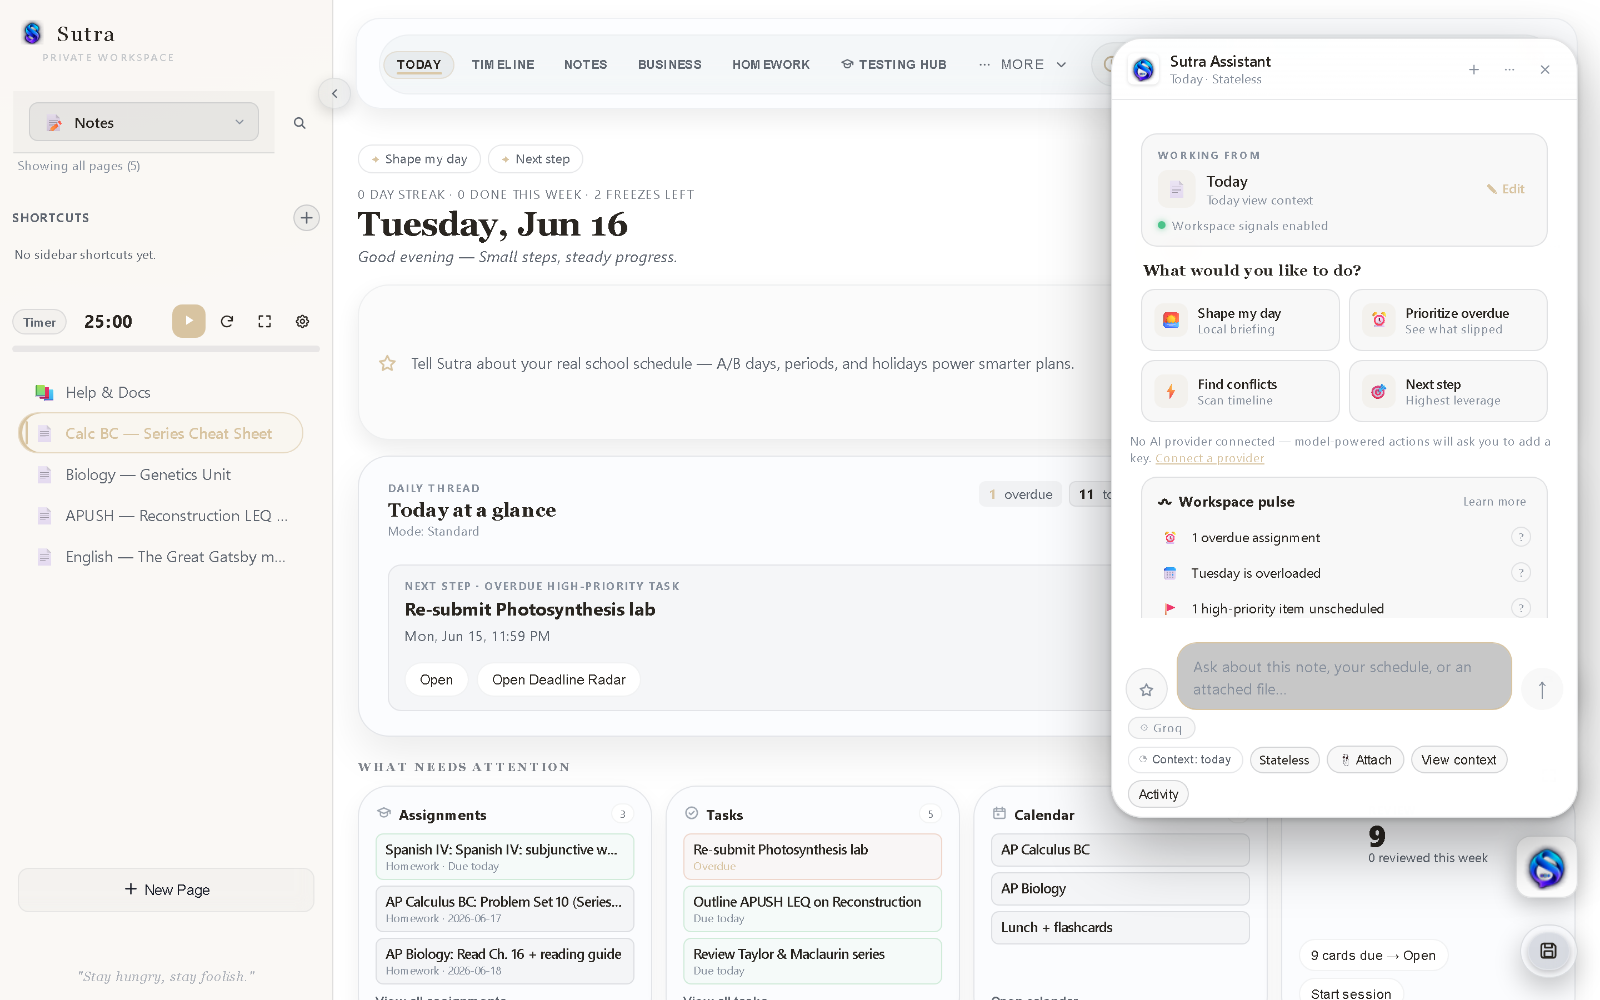The image size is (1600, 1000).
Task: Click the Timer label pill
Action: (40, 322)
